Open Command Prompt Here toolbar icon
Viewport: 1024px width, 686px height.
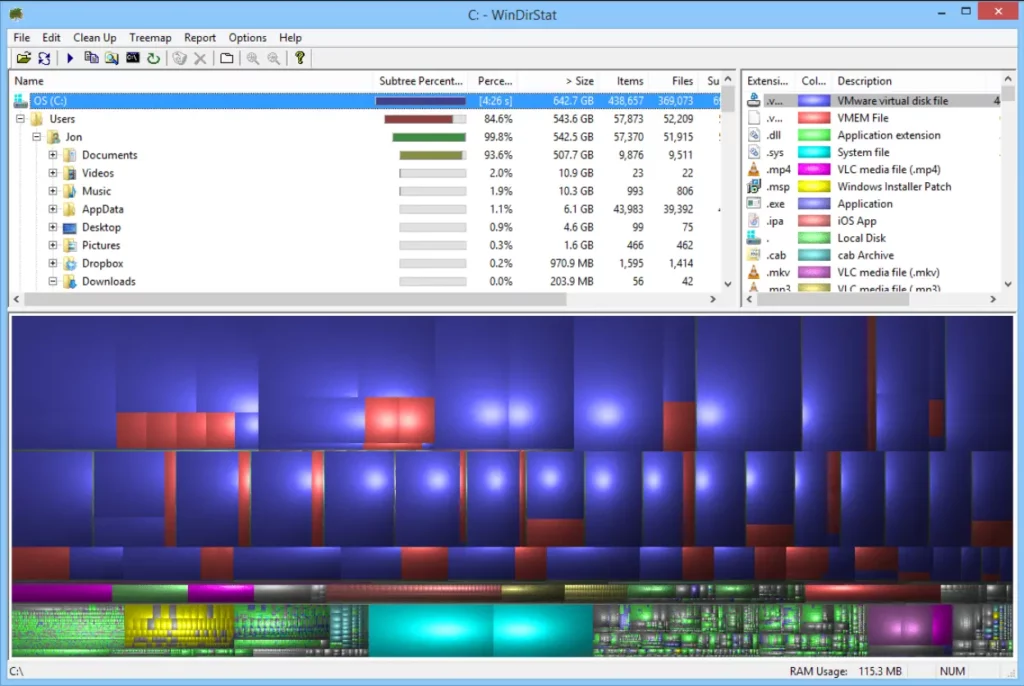tap(133, 57)
